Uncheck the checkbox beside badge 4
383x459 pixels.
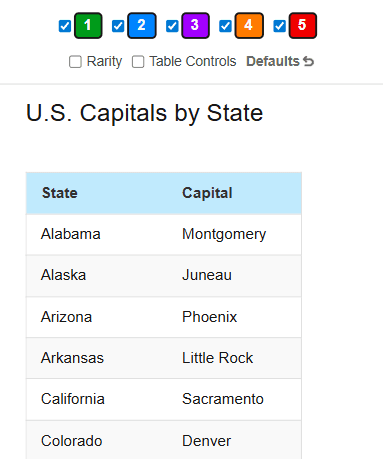click(225, 26)
